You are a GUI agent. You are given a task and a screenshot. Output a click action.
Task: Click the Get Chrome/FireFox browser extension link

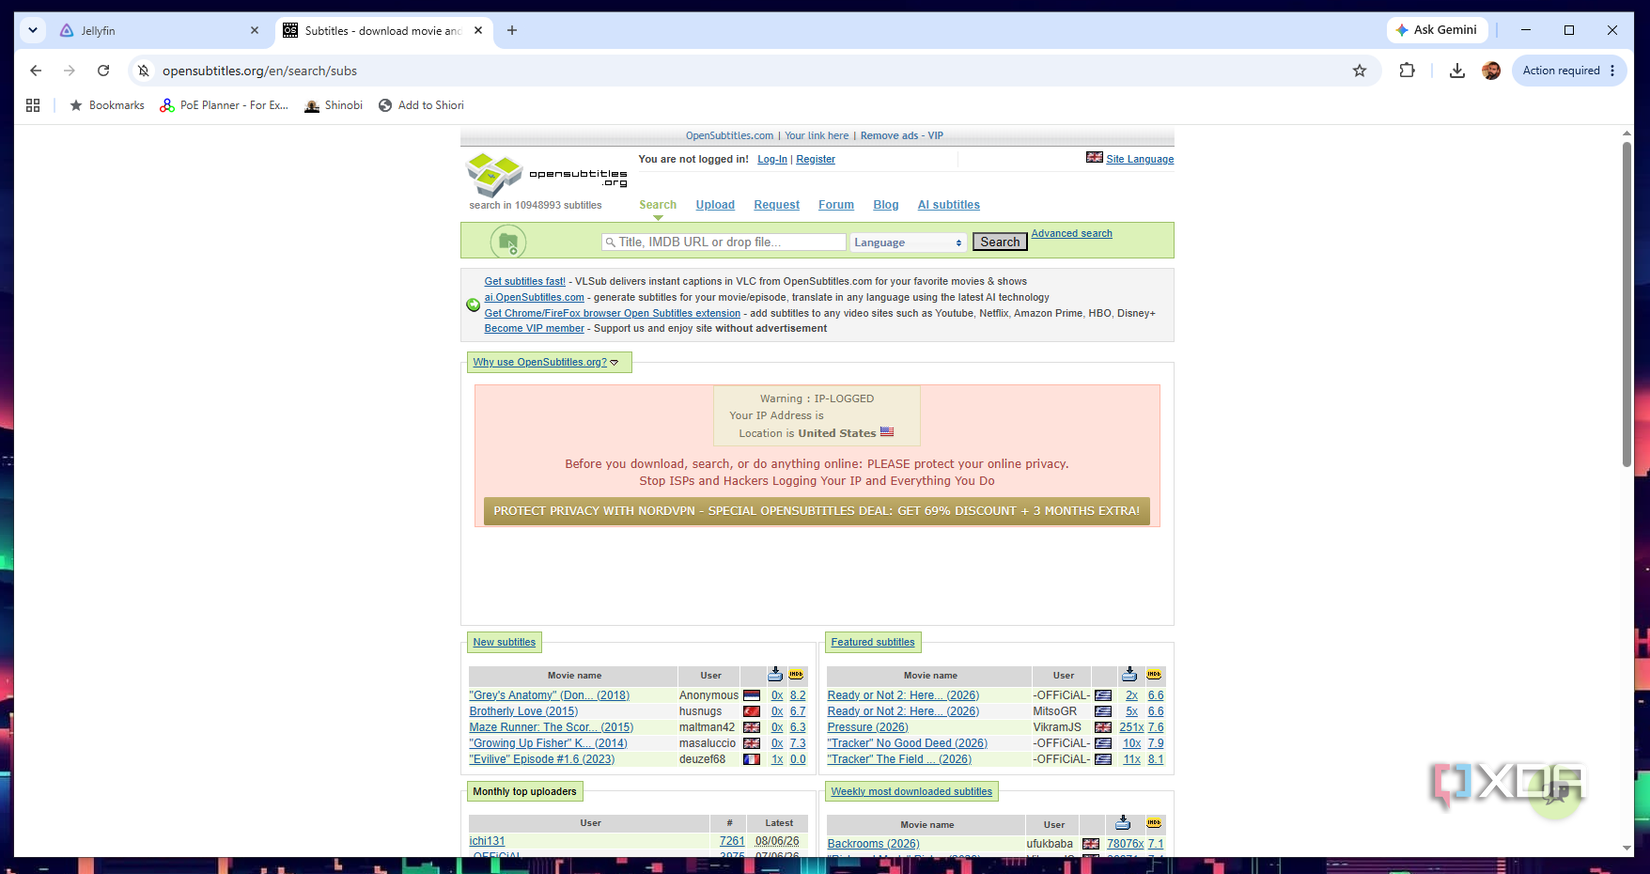tap(612, 313)
